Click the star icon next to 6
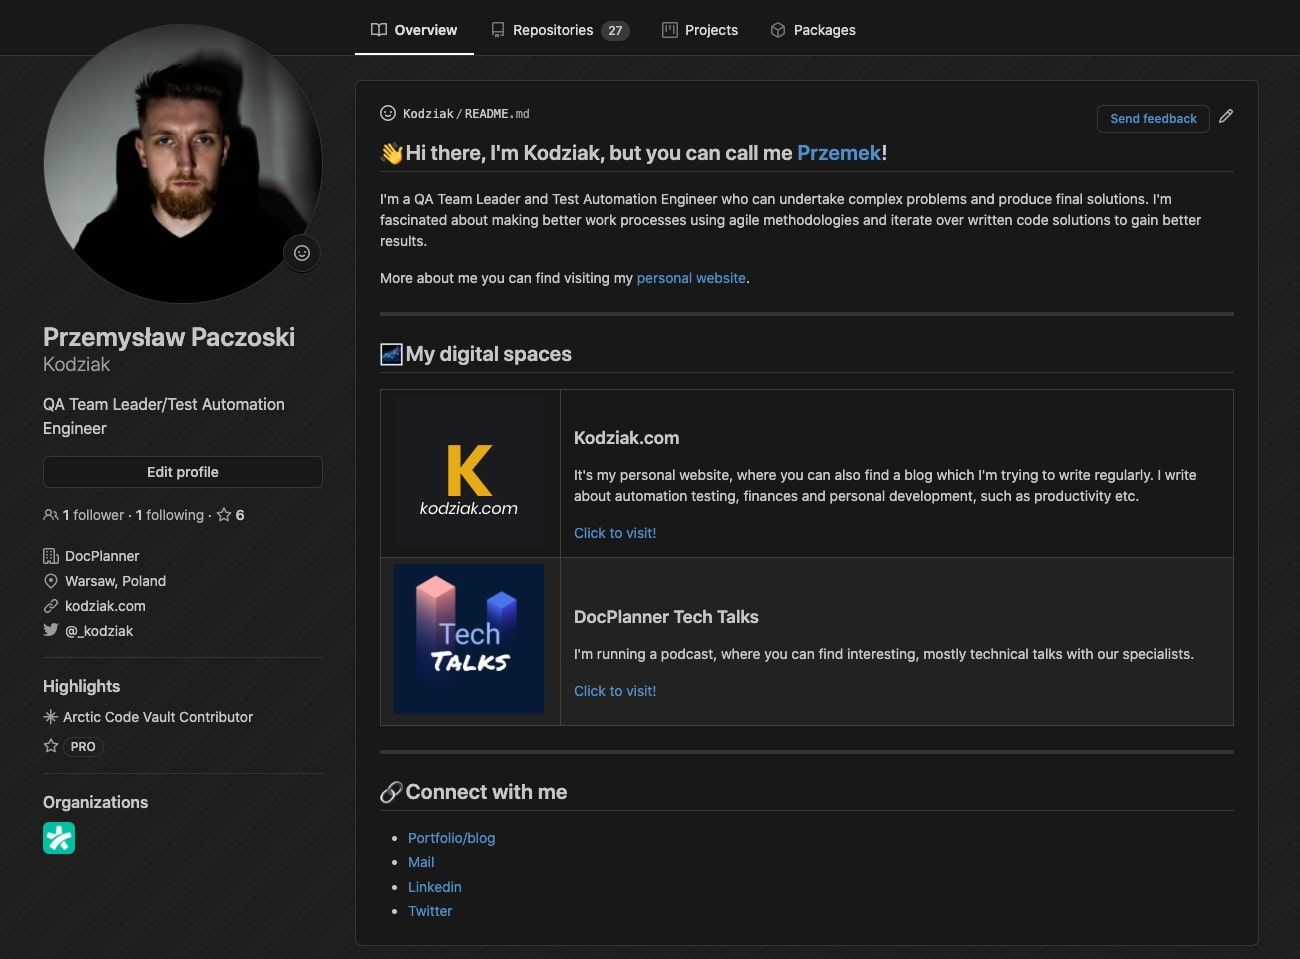Screen dimensions: 1300x959 [224, 515]
